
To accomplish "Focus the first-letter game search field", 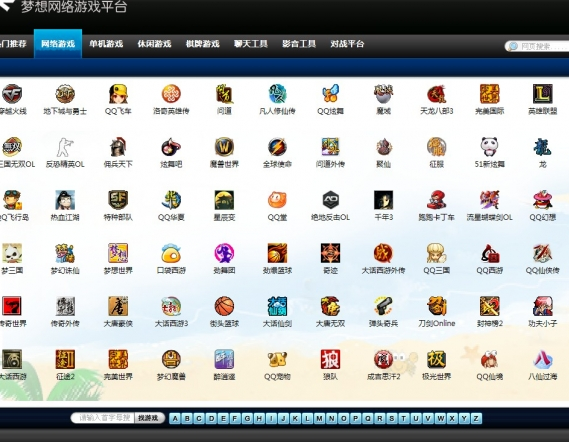I will click(103, 418).
